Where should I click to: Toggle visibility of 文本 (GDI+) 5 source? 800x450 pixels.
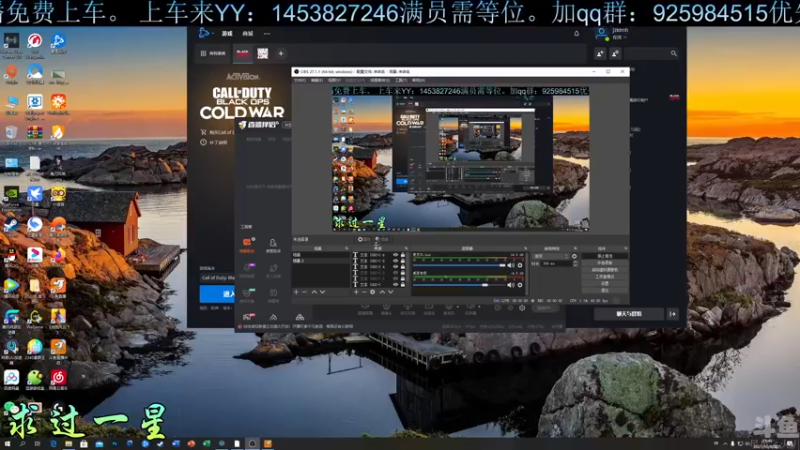click(395, 261)
